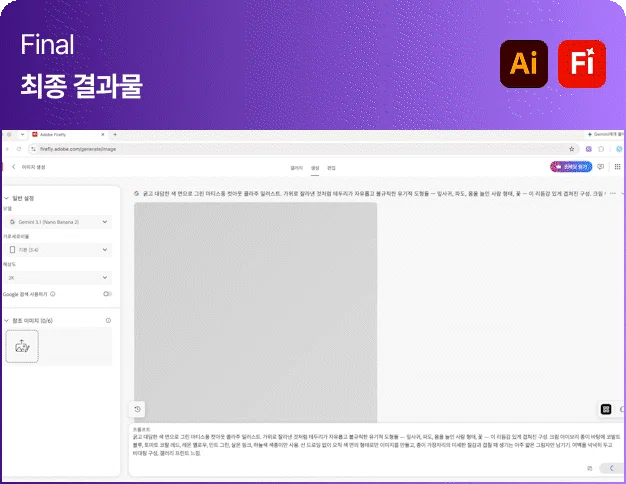The width and height of the screenshot is (626, 484).
Task: Click the site info icon in address bar
Action: coord(34,149)
